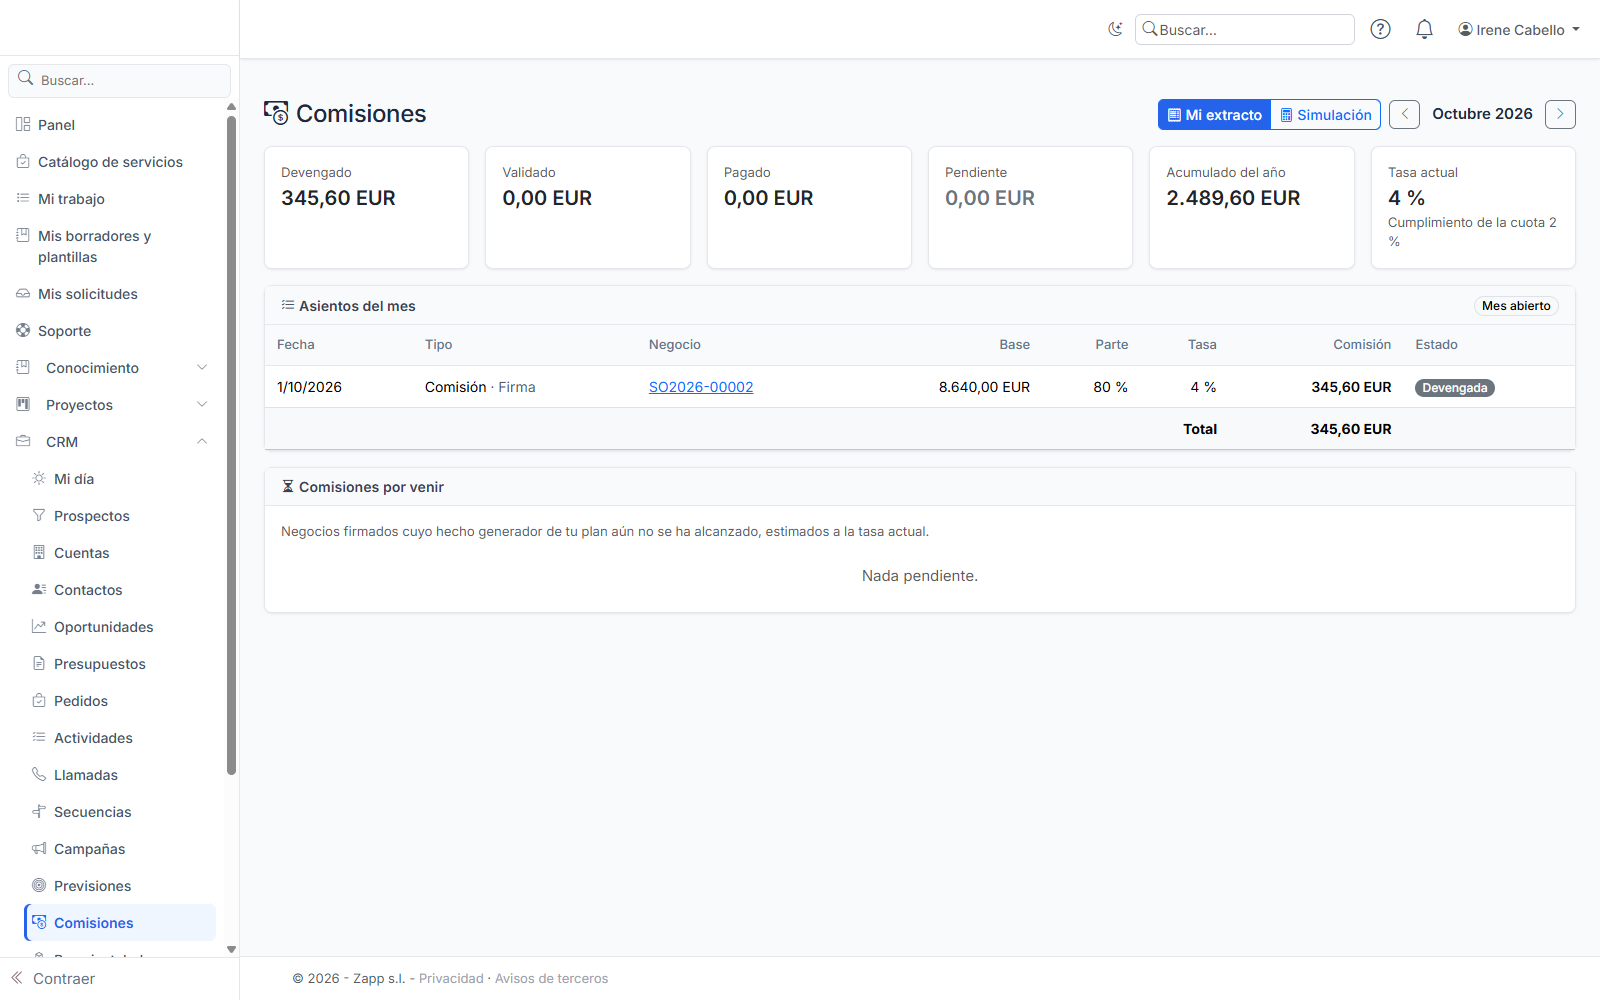Screen dimensions: 1600x1000
Task: Open Campañas in CRM menu
Action: tap(120, 849)
